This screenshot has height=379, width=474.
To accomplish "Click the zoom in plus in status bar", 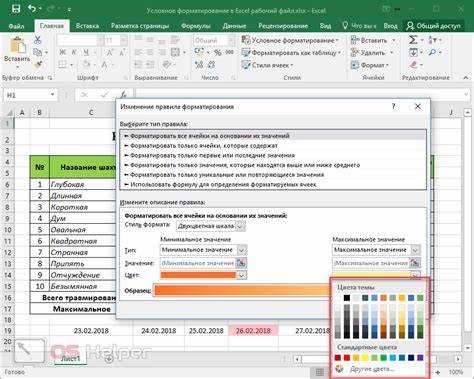I will [438, 372].
